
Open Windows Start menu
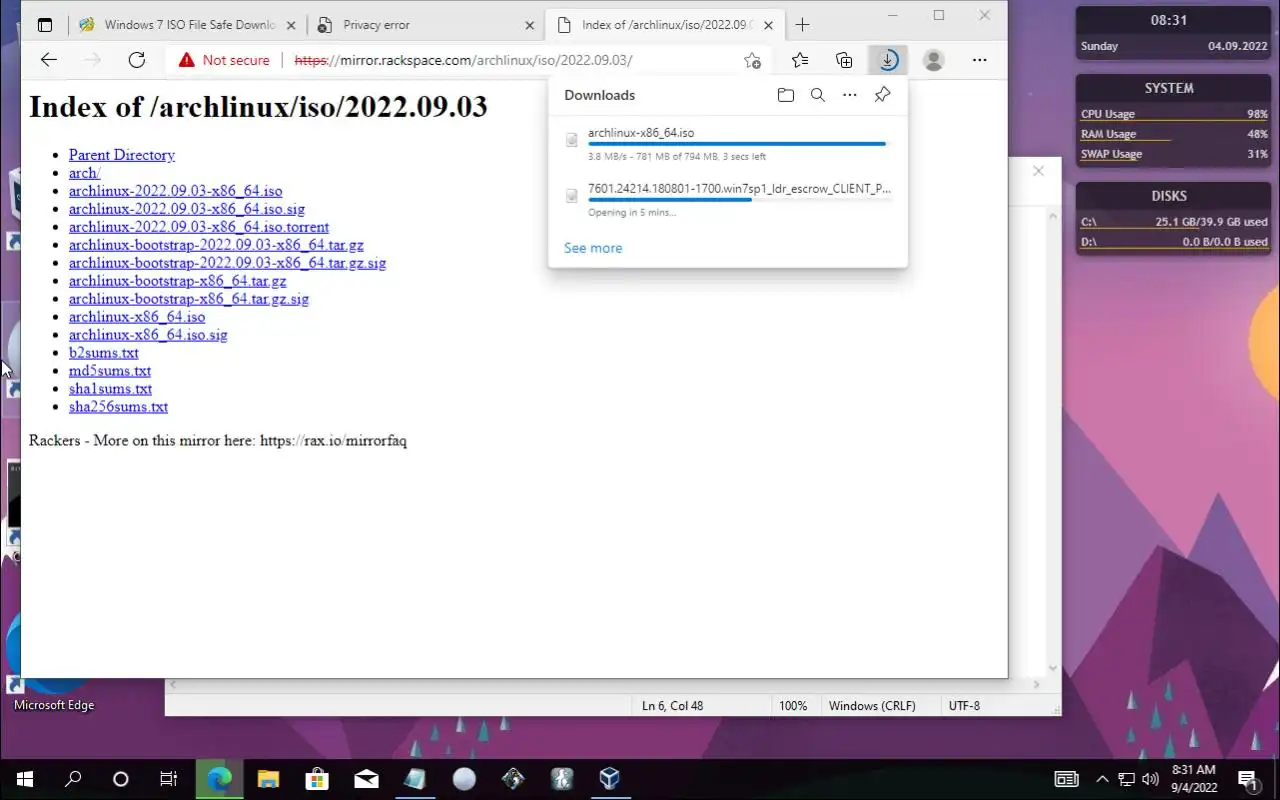coord(24,779)
